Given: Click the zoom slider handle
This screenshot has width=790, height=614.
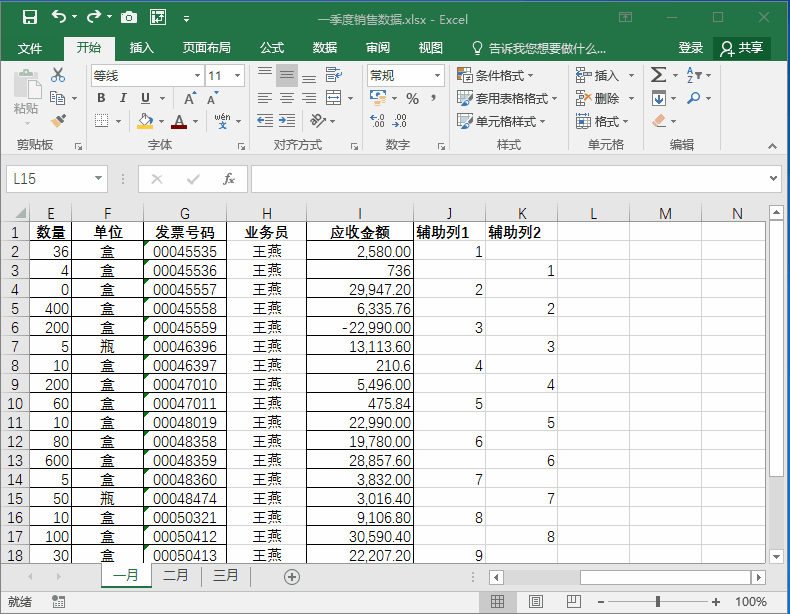Looking at the screenshot, I should [x=657, y=601].
